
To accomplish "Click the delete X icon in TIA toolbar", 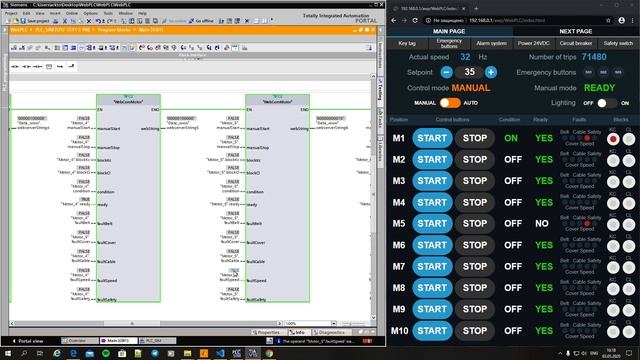I will point(89,21).
